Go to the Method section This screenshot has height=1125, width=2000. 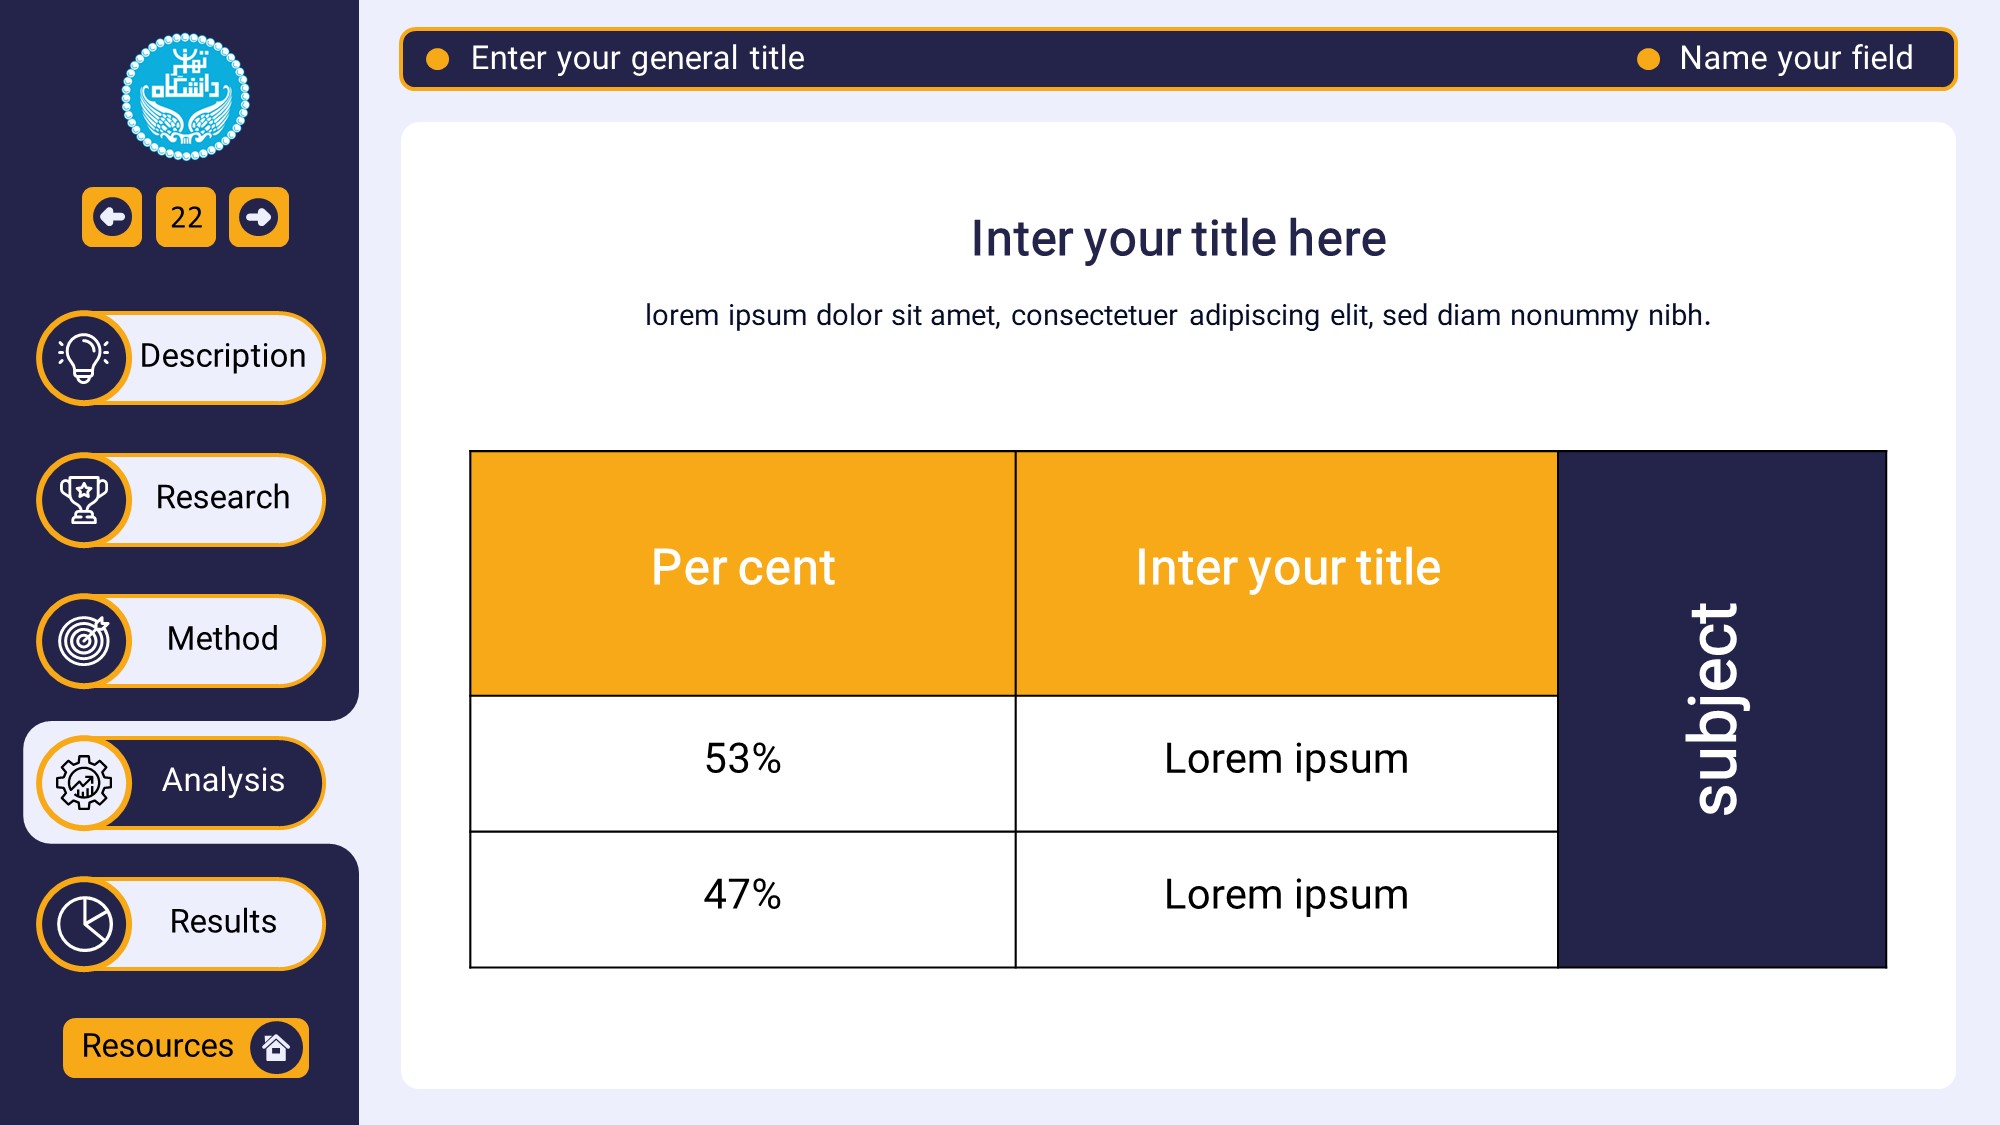(x=222, y=639)
